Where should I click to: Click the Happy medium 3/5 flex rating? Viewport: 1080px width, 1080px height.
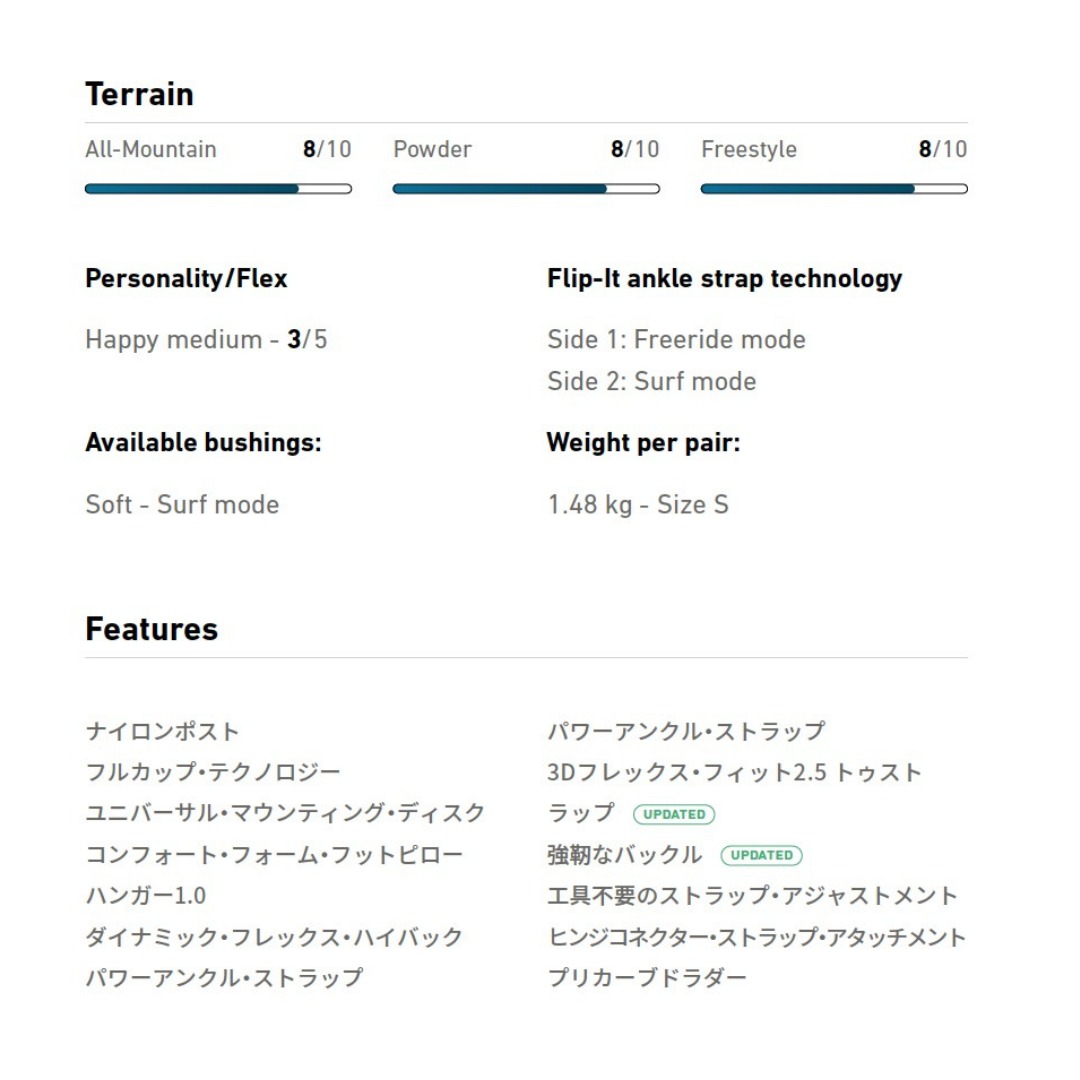pos(206,340)
